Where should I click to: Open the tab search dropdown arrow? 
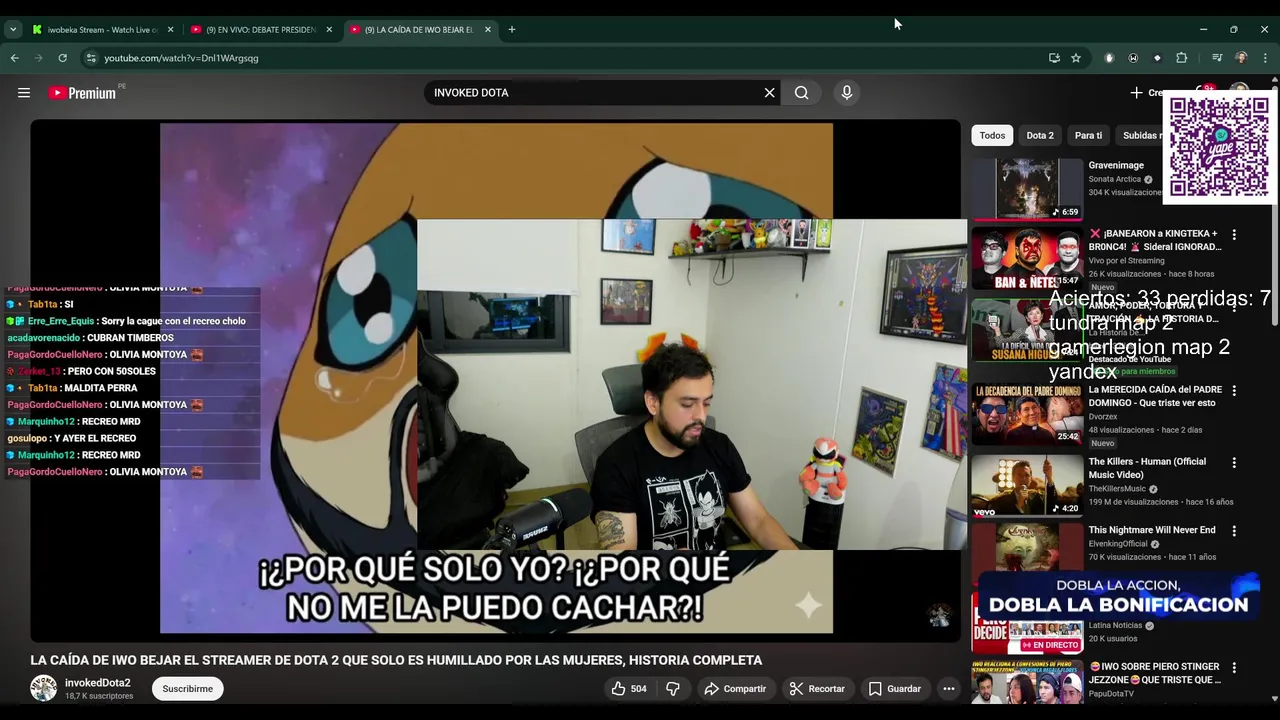13,30
